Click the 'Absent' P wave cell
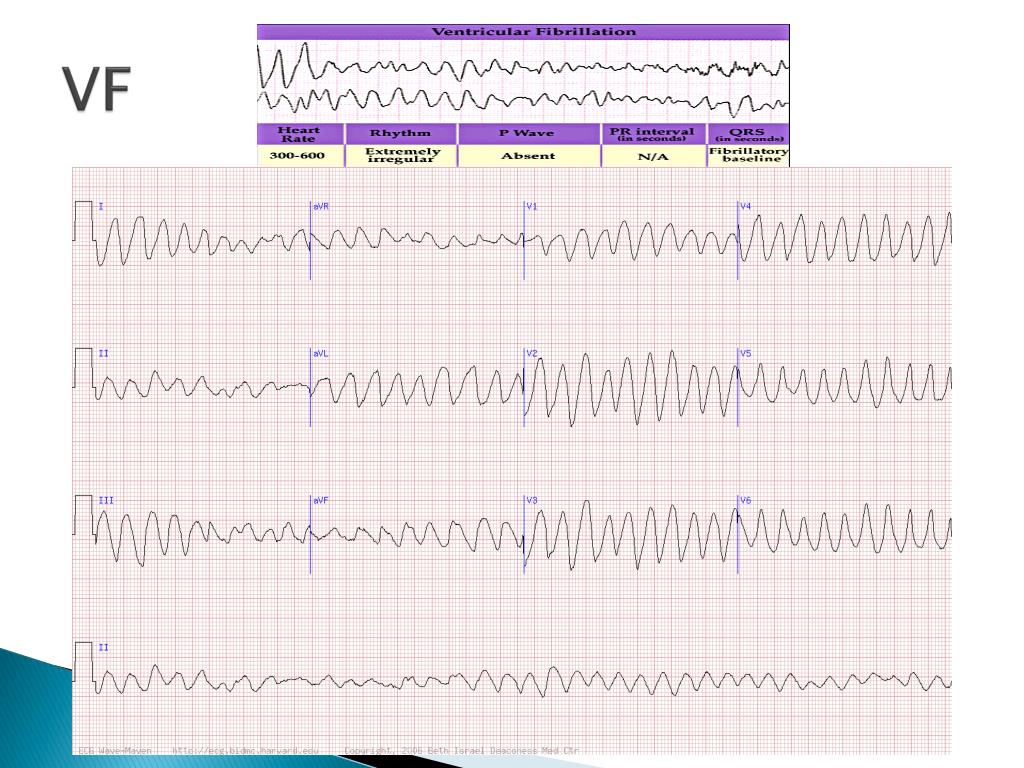 click(x=528, y=156)
